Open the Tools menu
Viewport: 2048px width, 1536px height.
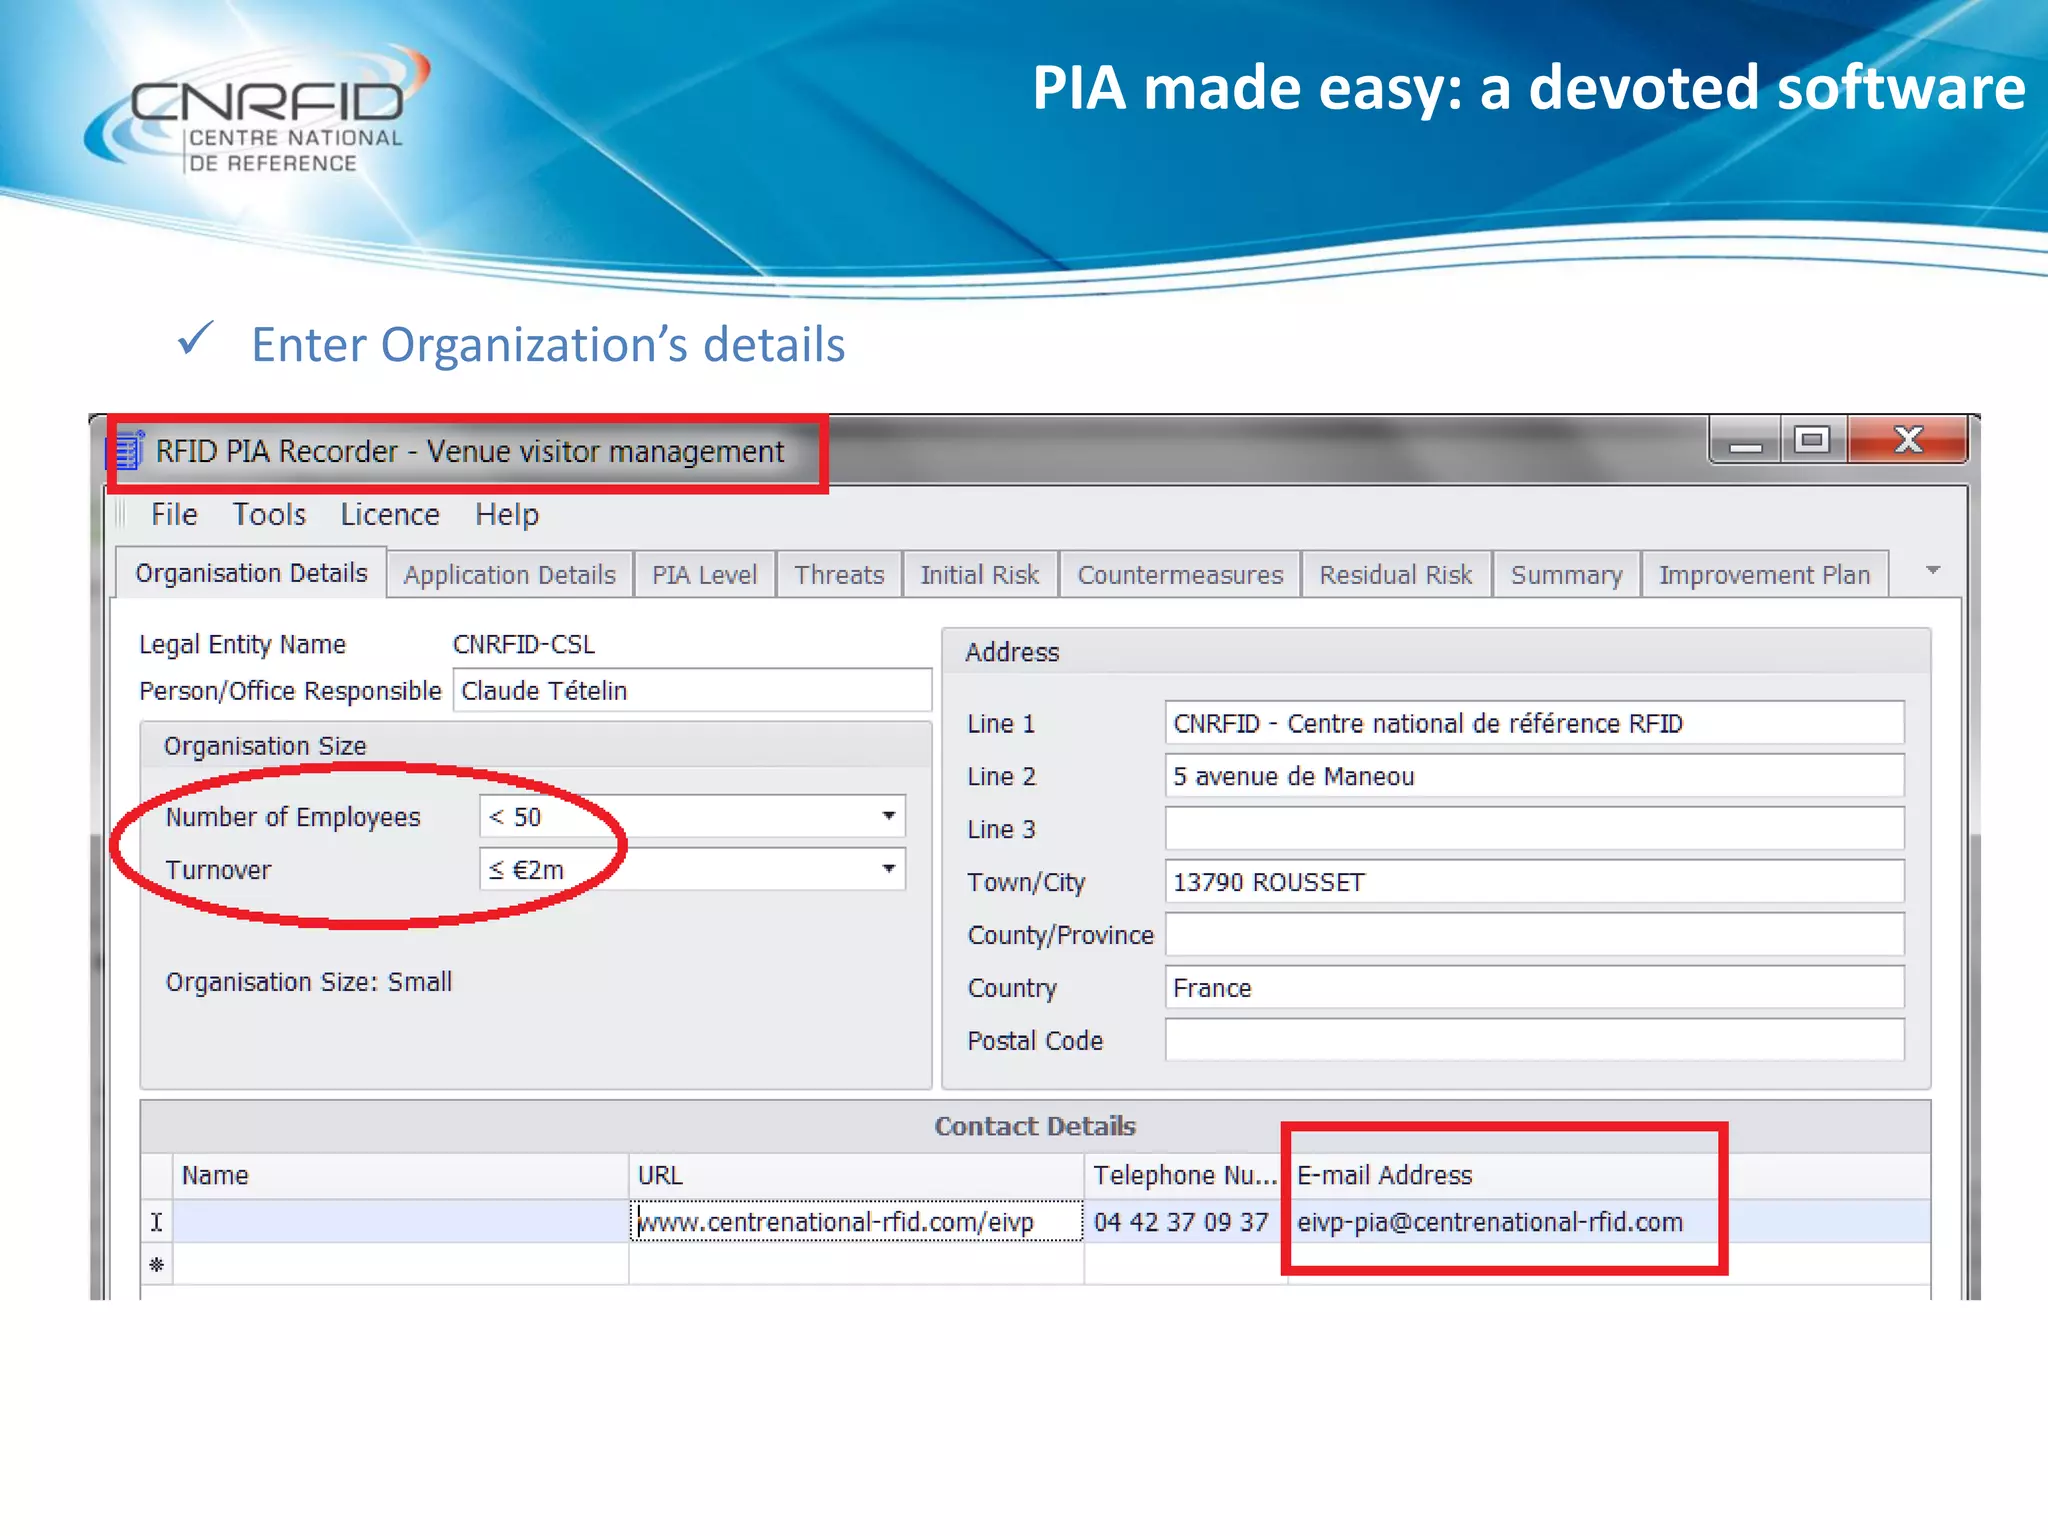269,514
